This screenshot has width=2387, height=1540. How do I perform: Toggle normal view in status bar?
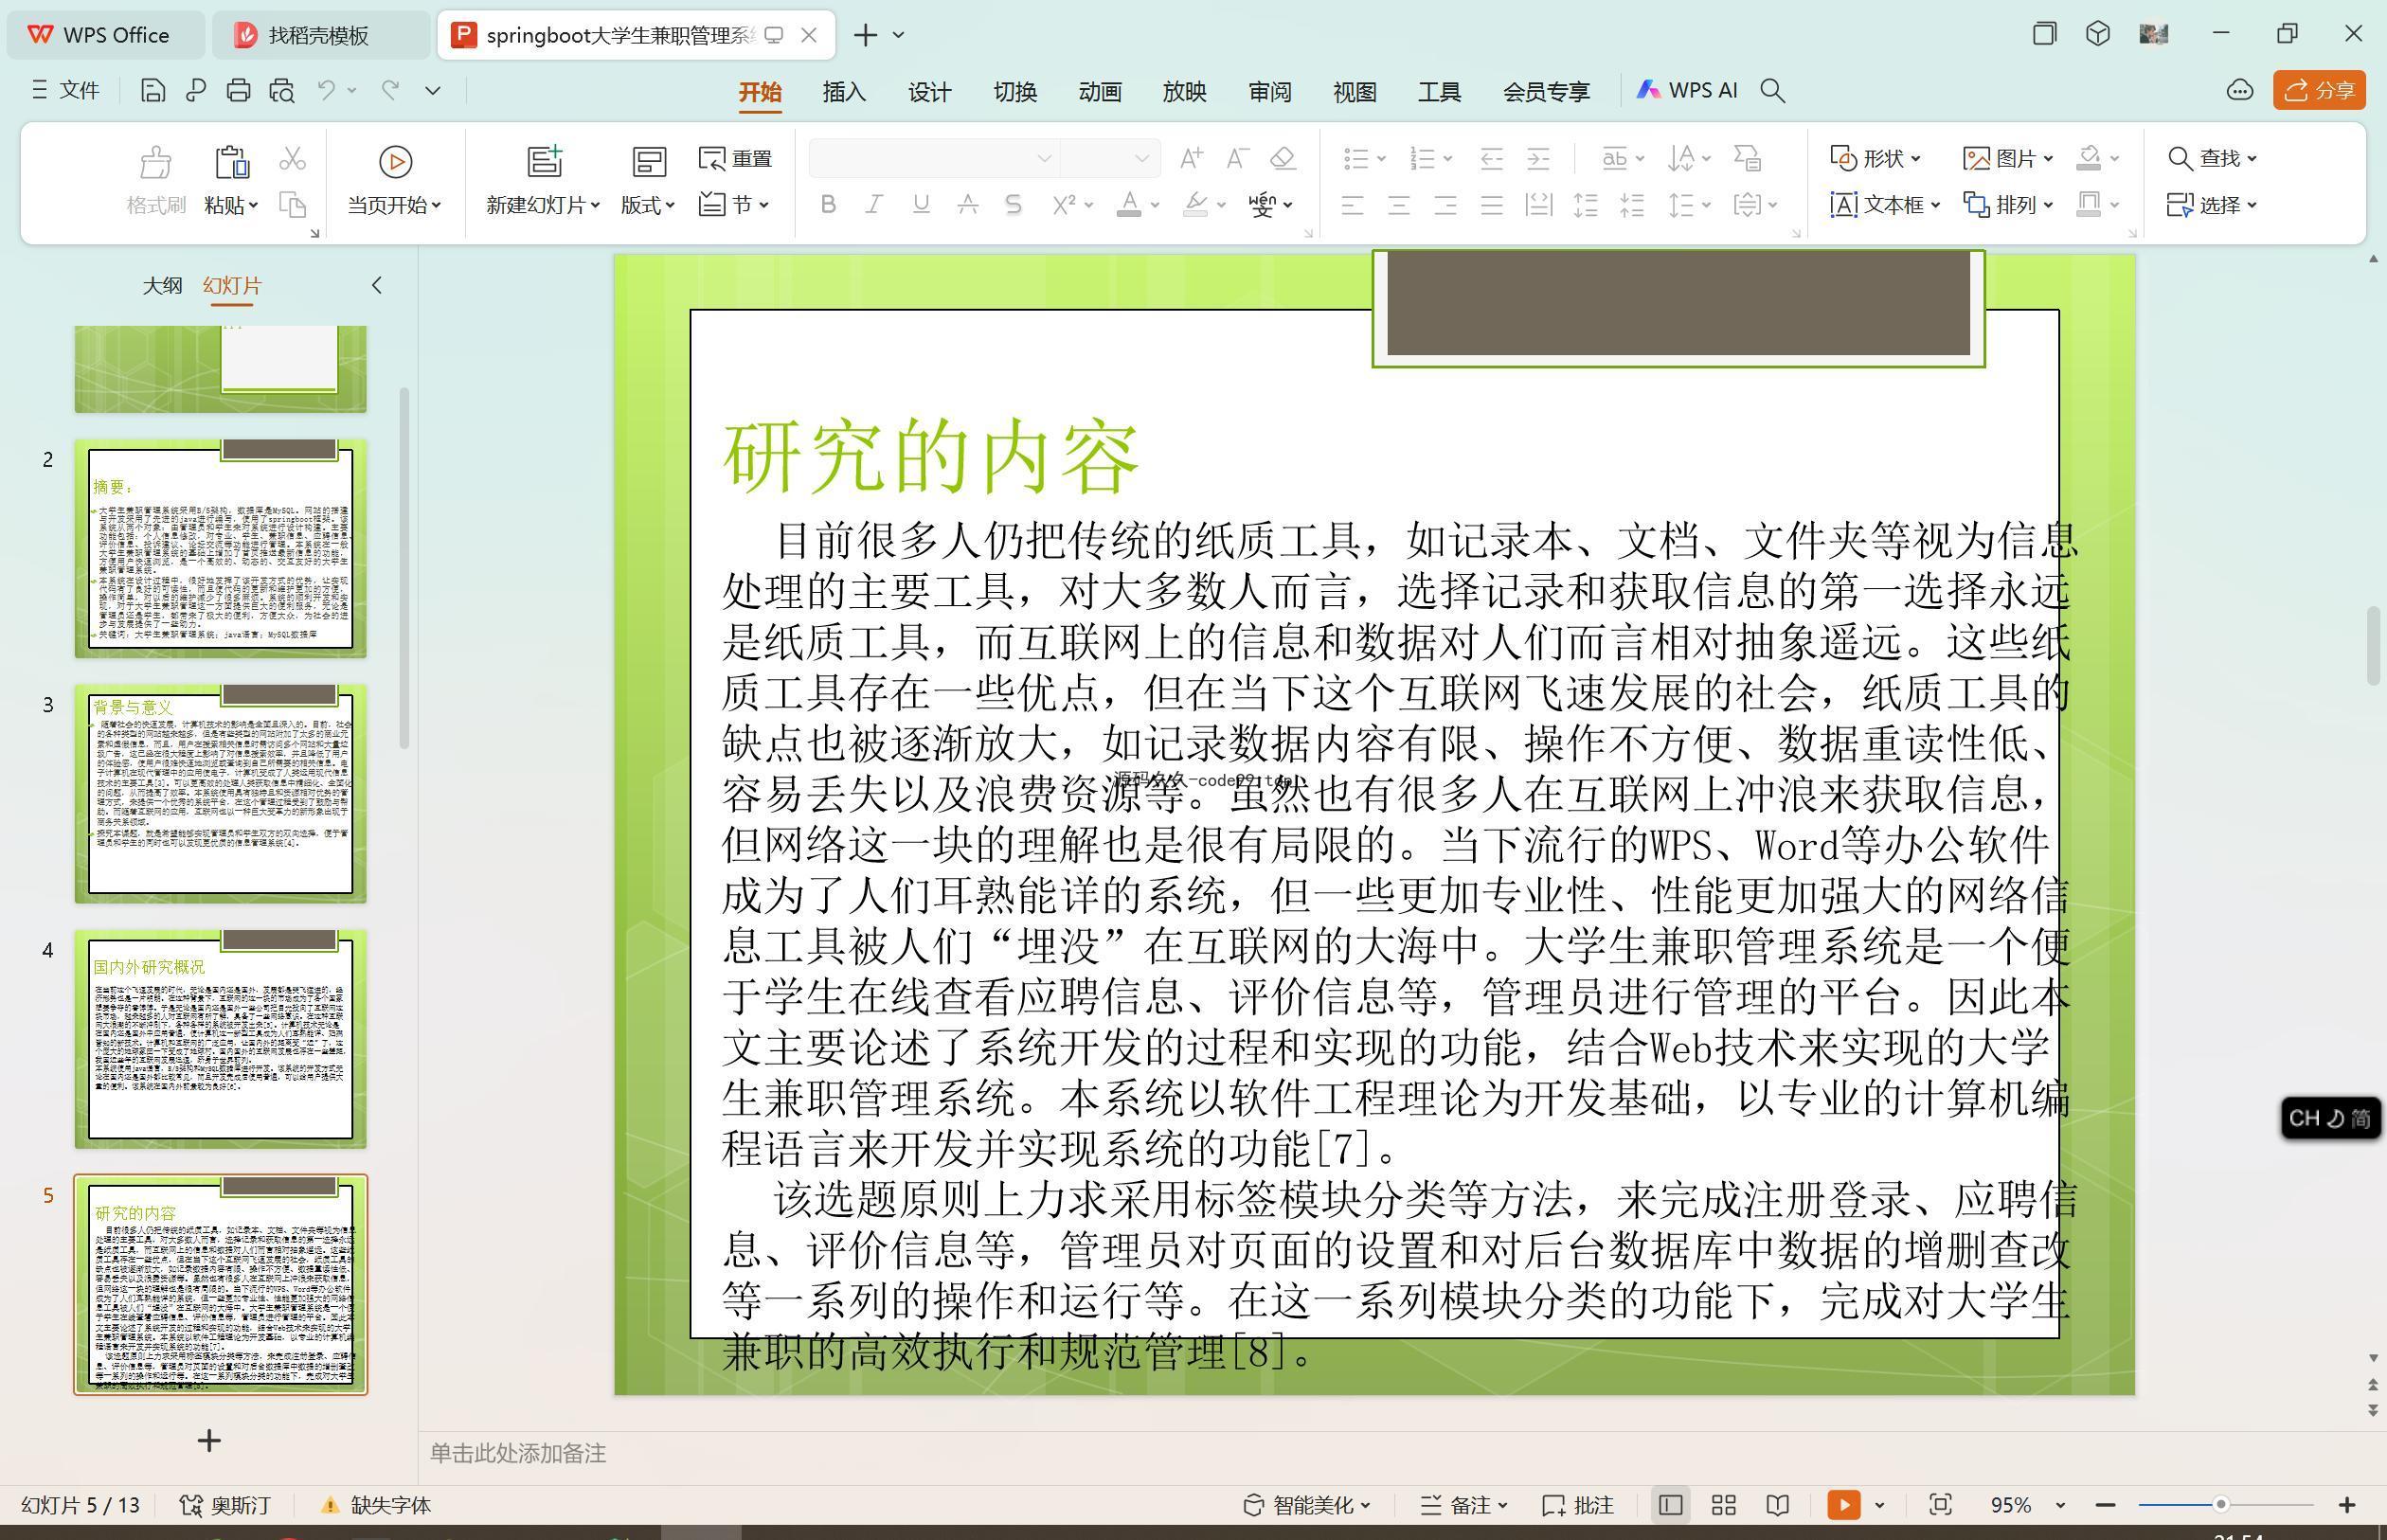point(1670,1505)
